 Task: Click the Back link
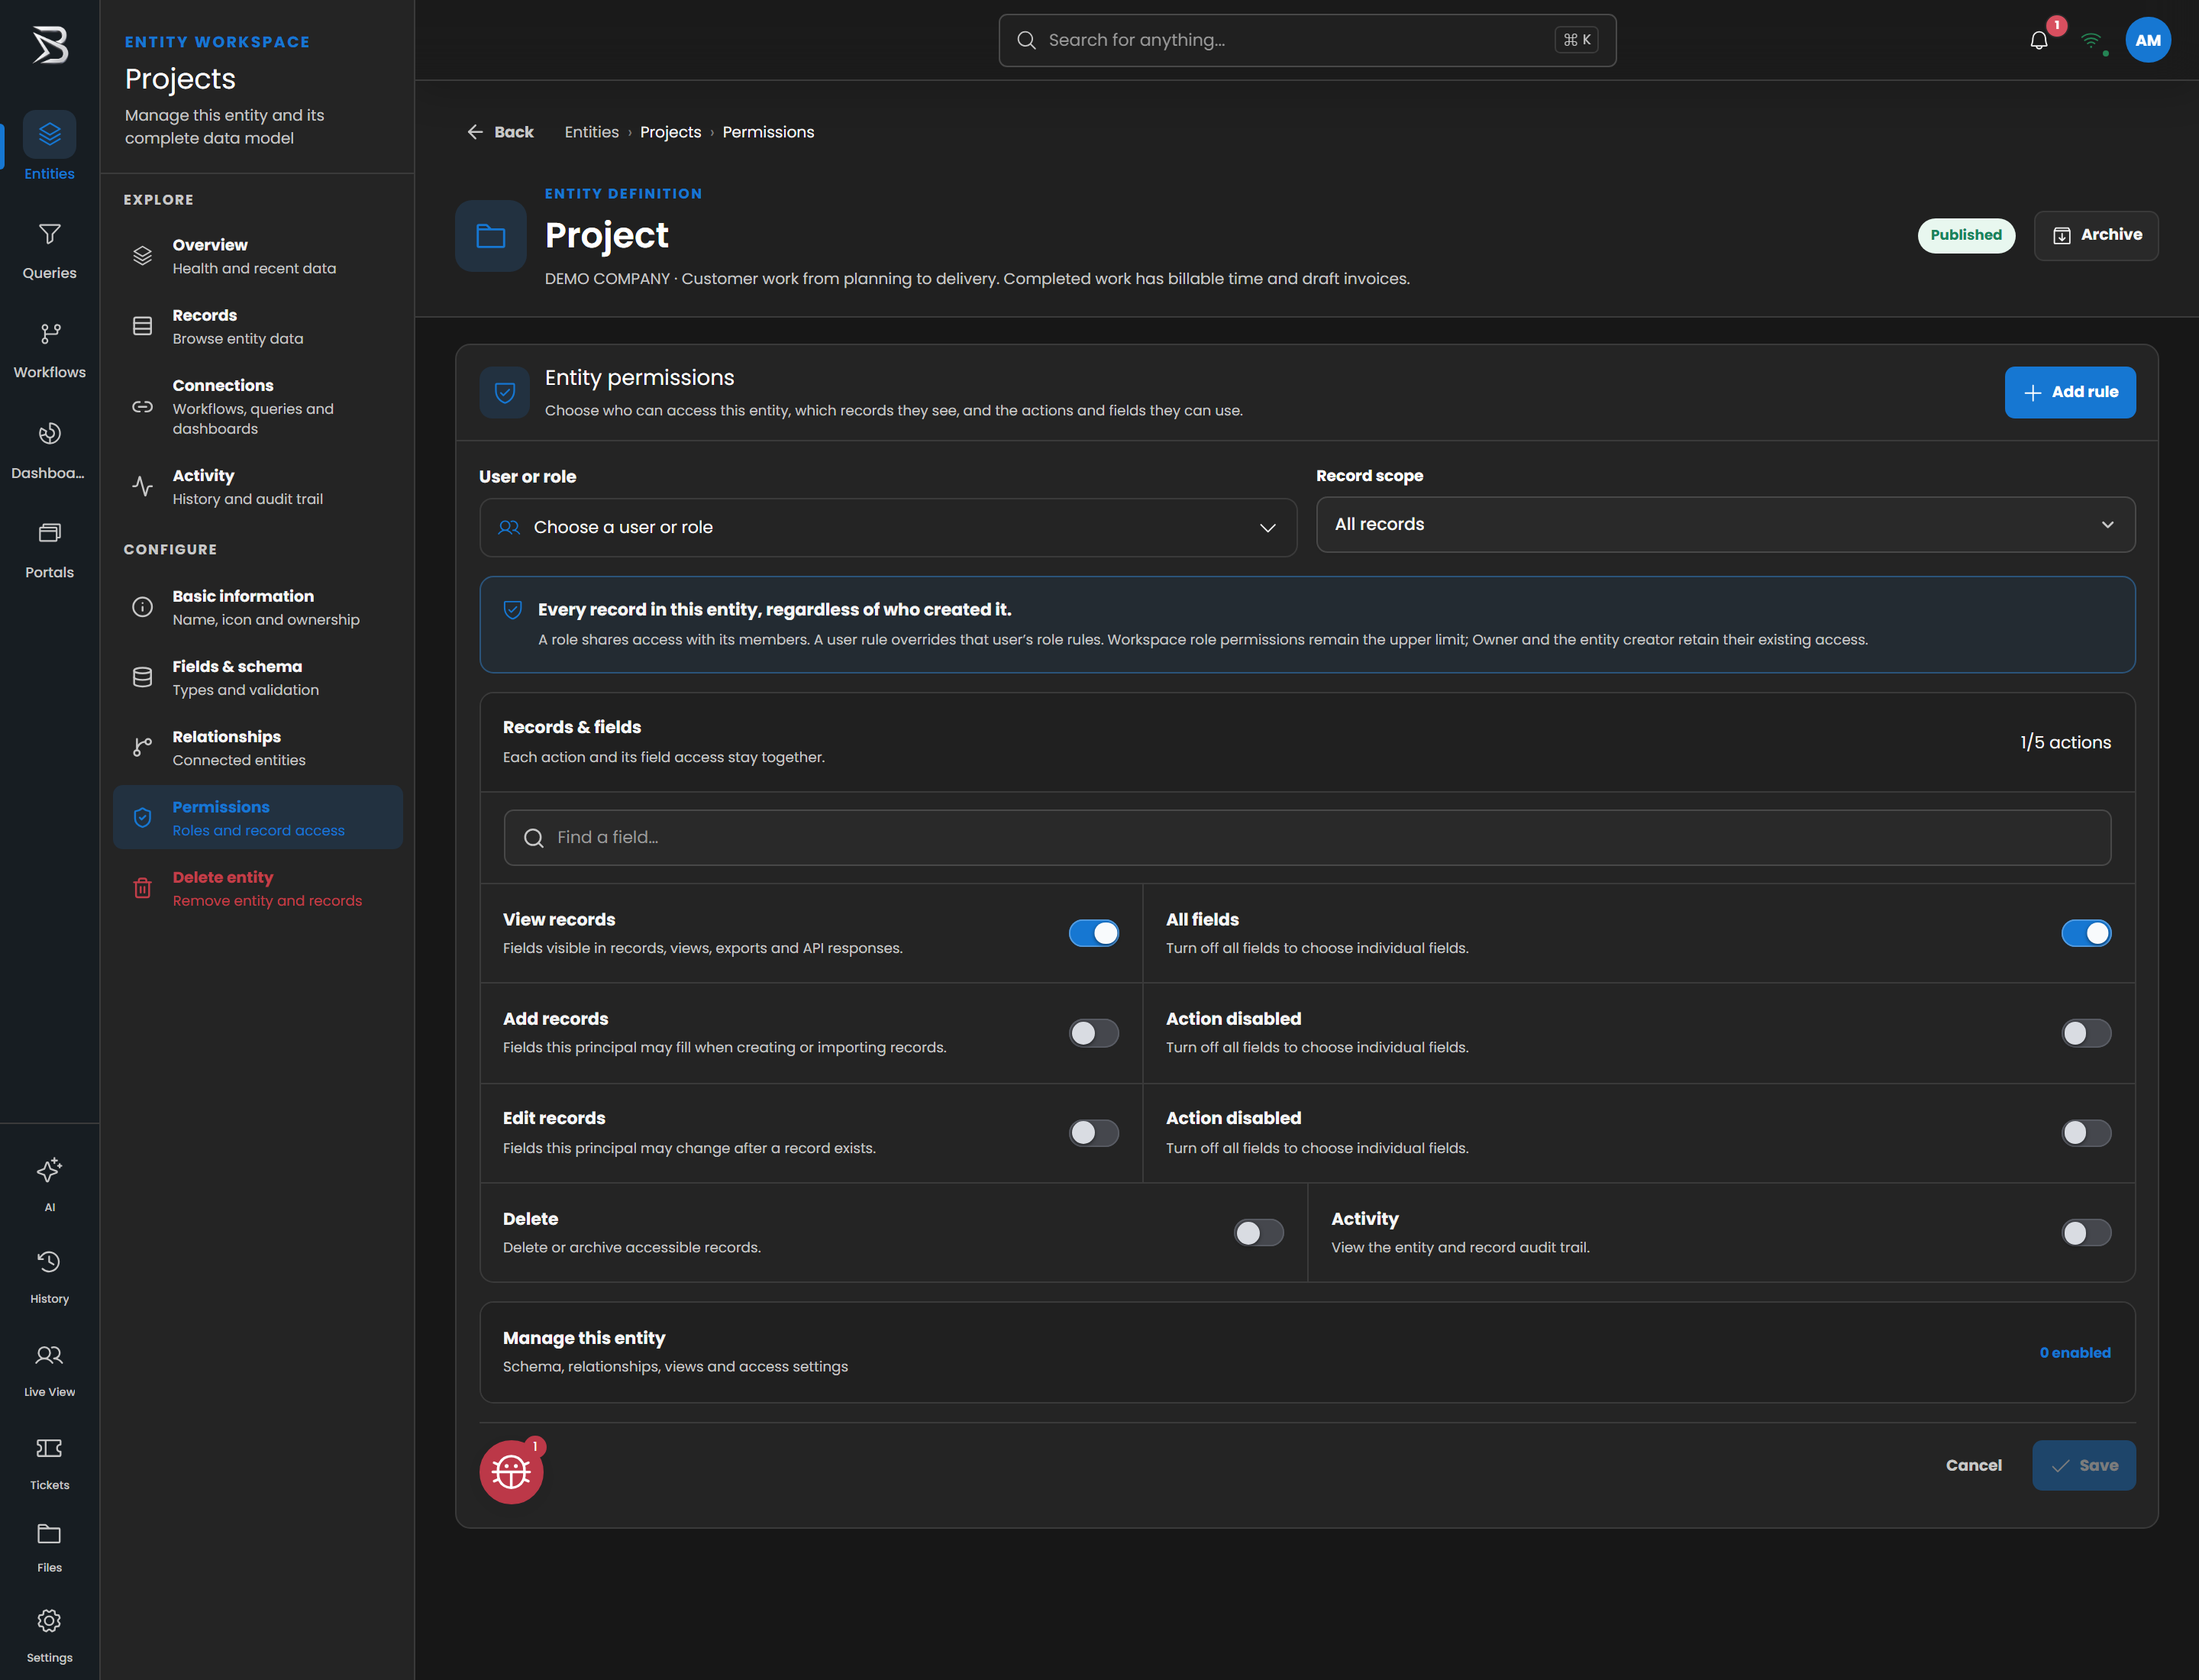pos(500,132)
